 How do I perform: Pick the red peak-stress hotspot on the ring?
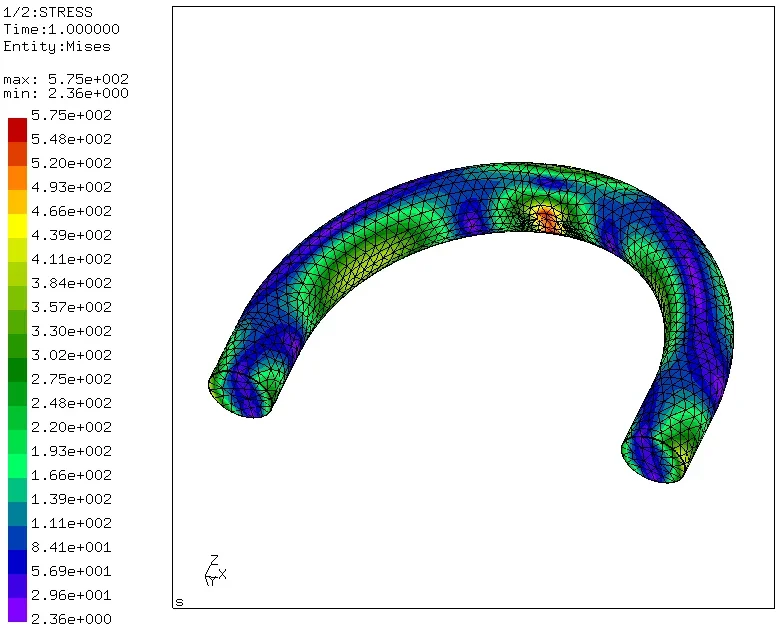coord(546,220)
